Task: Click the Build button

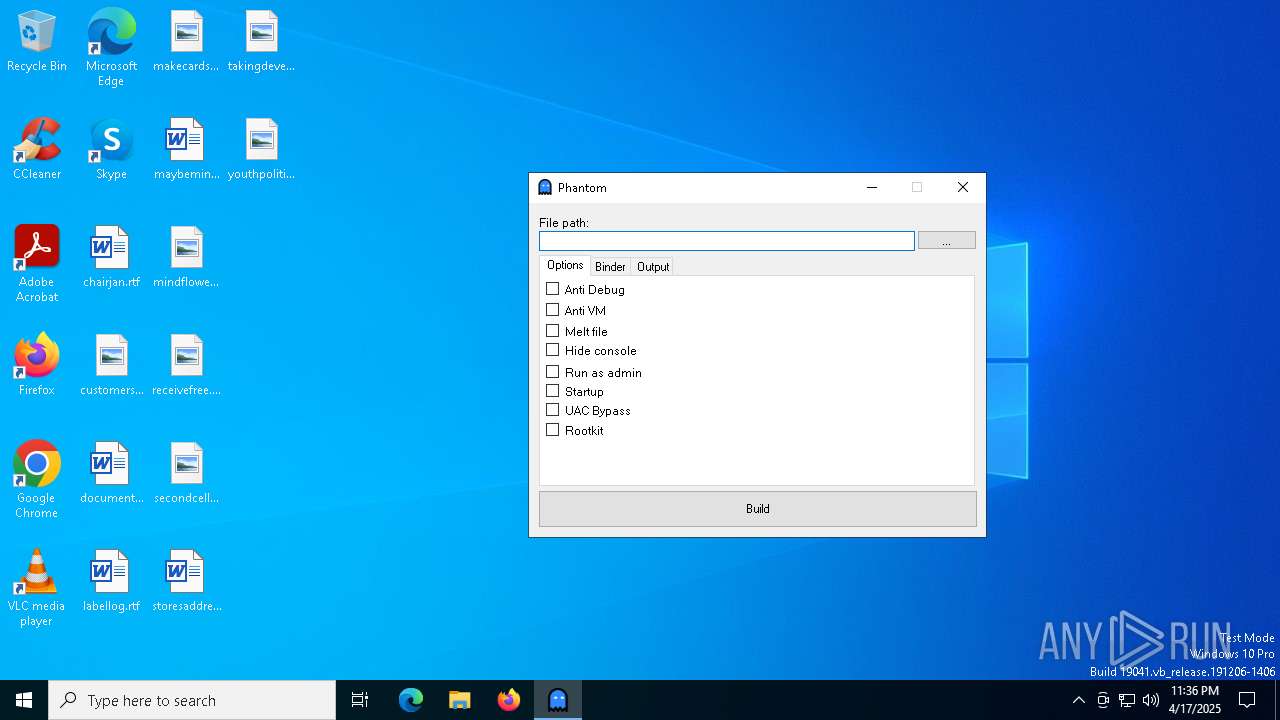Action: tap(758, 509)
